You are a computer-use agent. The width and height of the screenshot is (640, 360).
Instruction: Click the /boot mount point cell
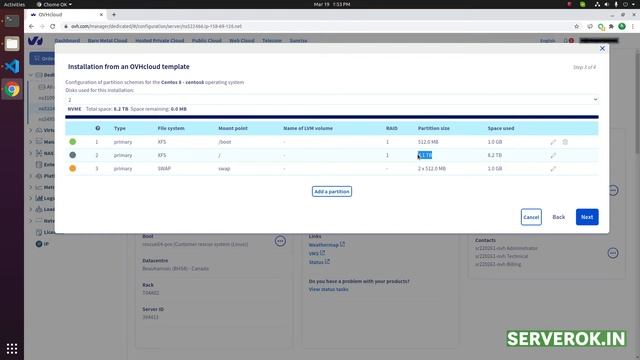pyautogui.click(x=225, y=142)
